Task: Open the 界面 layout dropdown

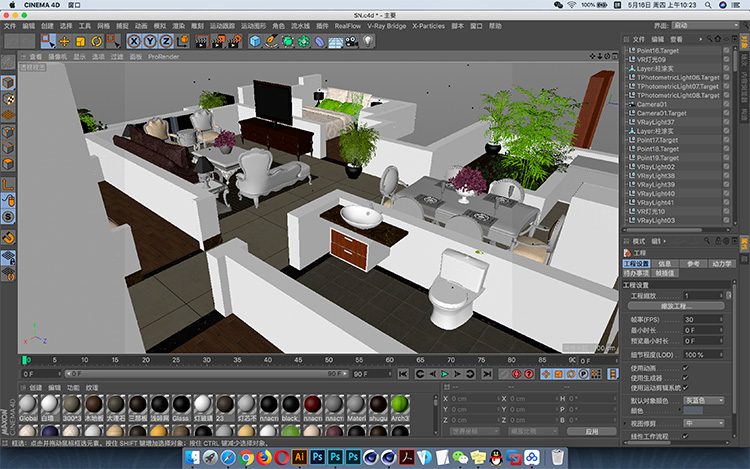Action: (705, 25)
